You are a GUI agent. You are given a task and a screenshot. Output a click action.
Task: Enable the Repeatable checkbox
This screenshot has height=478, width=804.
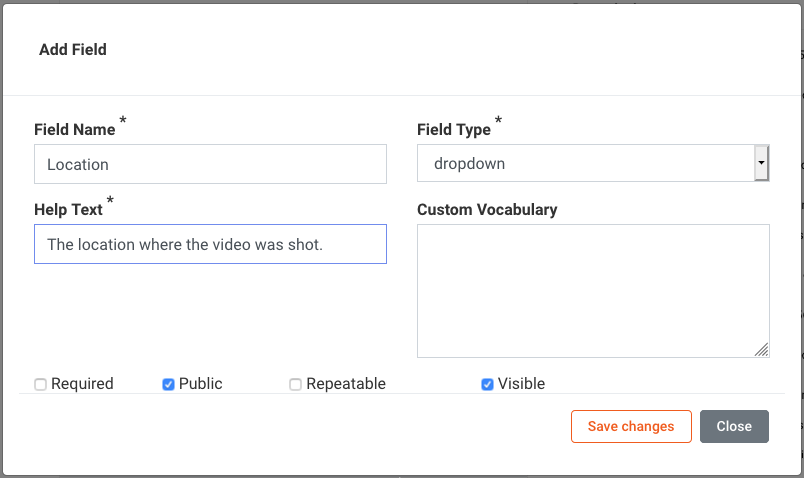296,384
